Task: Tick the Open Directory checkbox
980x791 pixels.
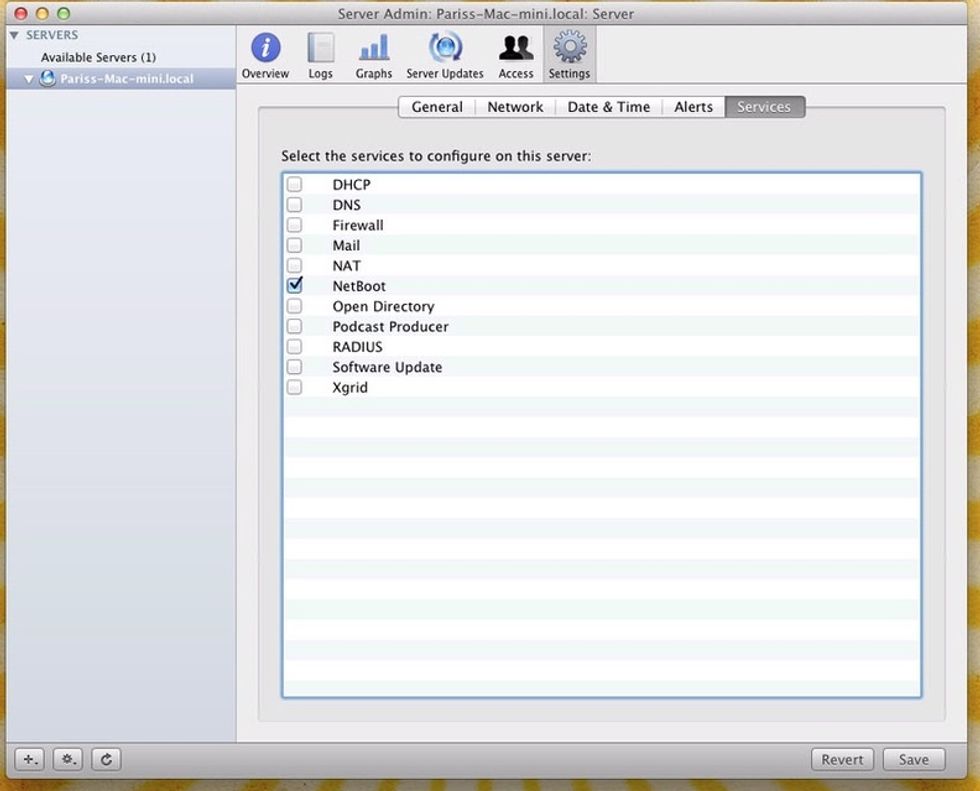Action: click(x=295, y=306)
